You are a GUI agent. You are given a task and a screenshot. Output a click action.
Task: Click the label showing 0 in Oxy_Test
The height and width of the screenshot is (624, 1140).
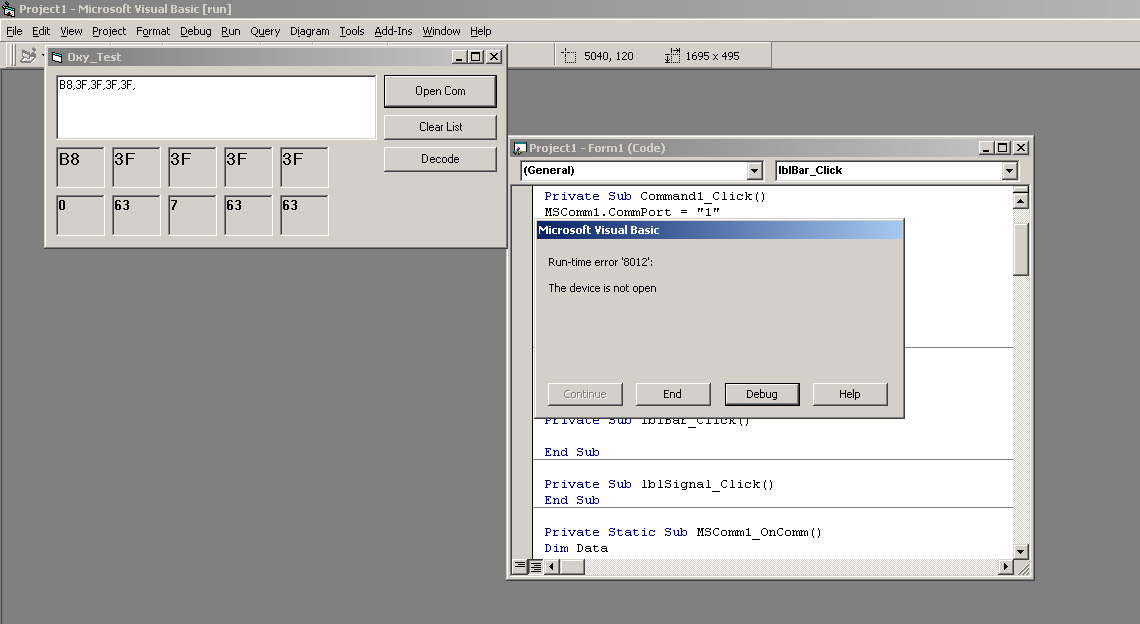click(80, 215)
